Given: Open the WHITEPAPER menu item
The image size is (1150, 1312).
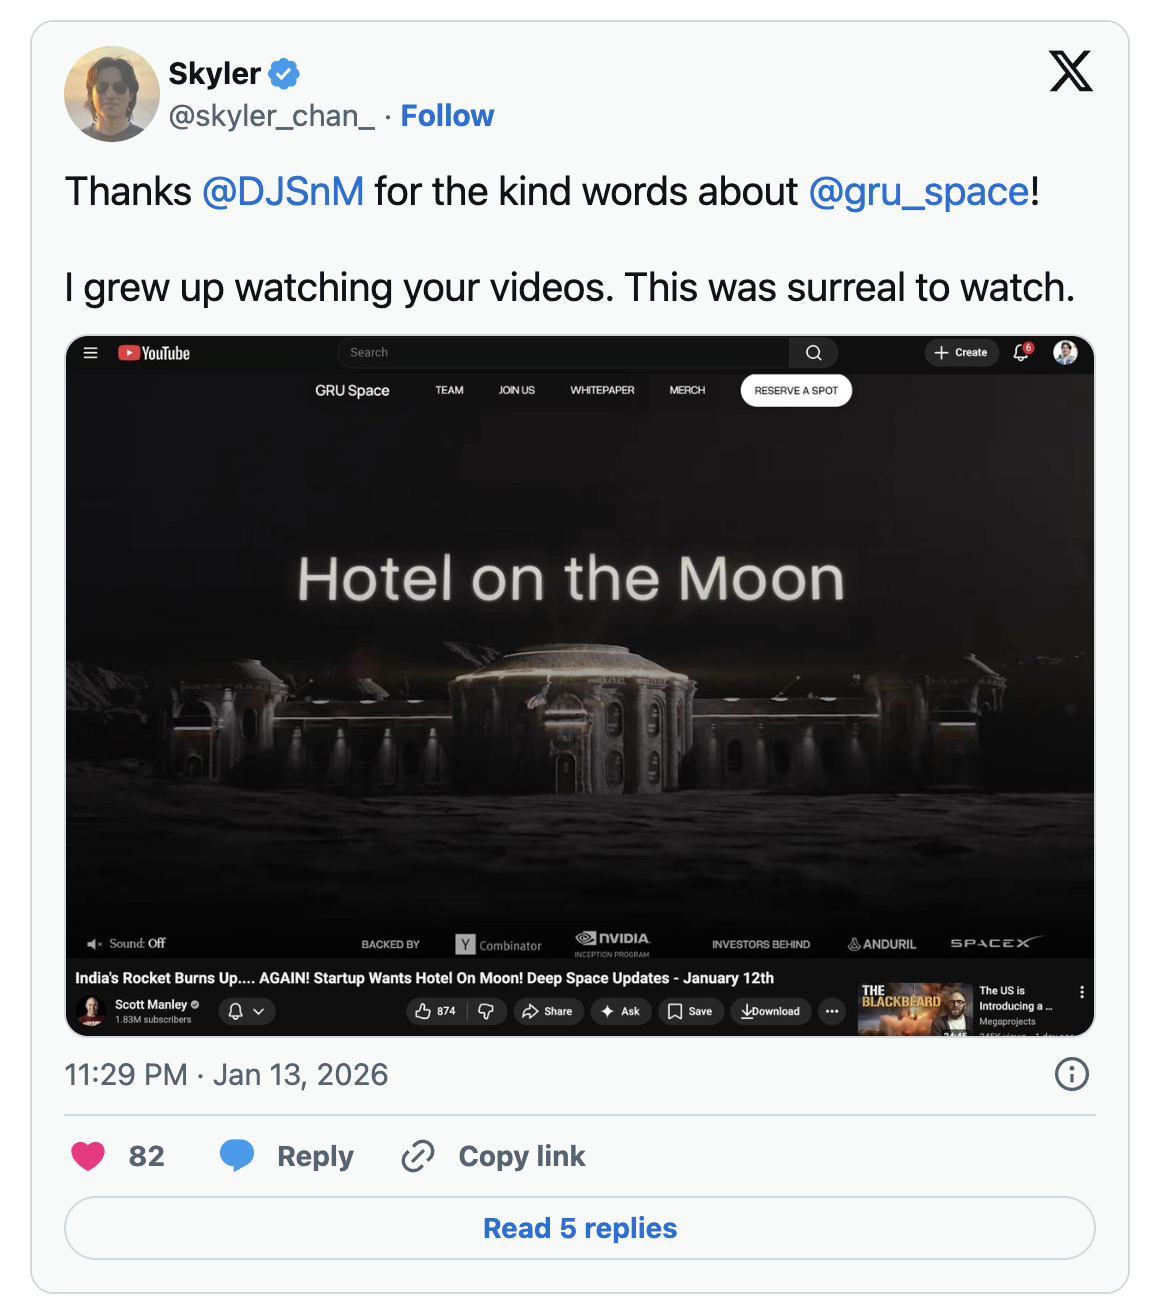Looking at the screenshot, I should pos(602,390).
